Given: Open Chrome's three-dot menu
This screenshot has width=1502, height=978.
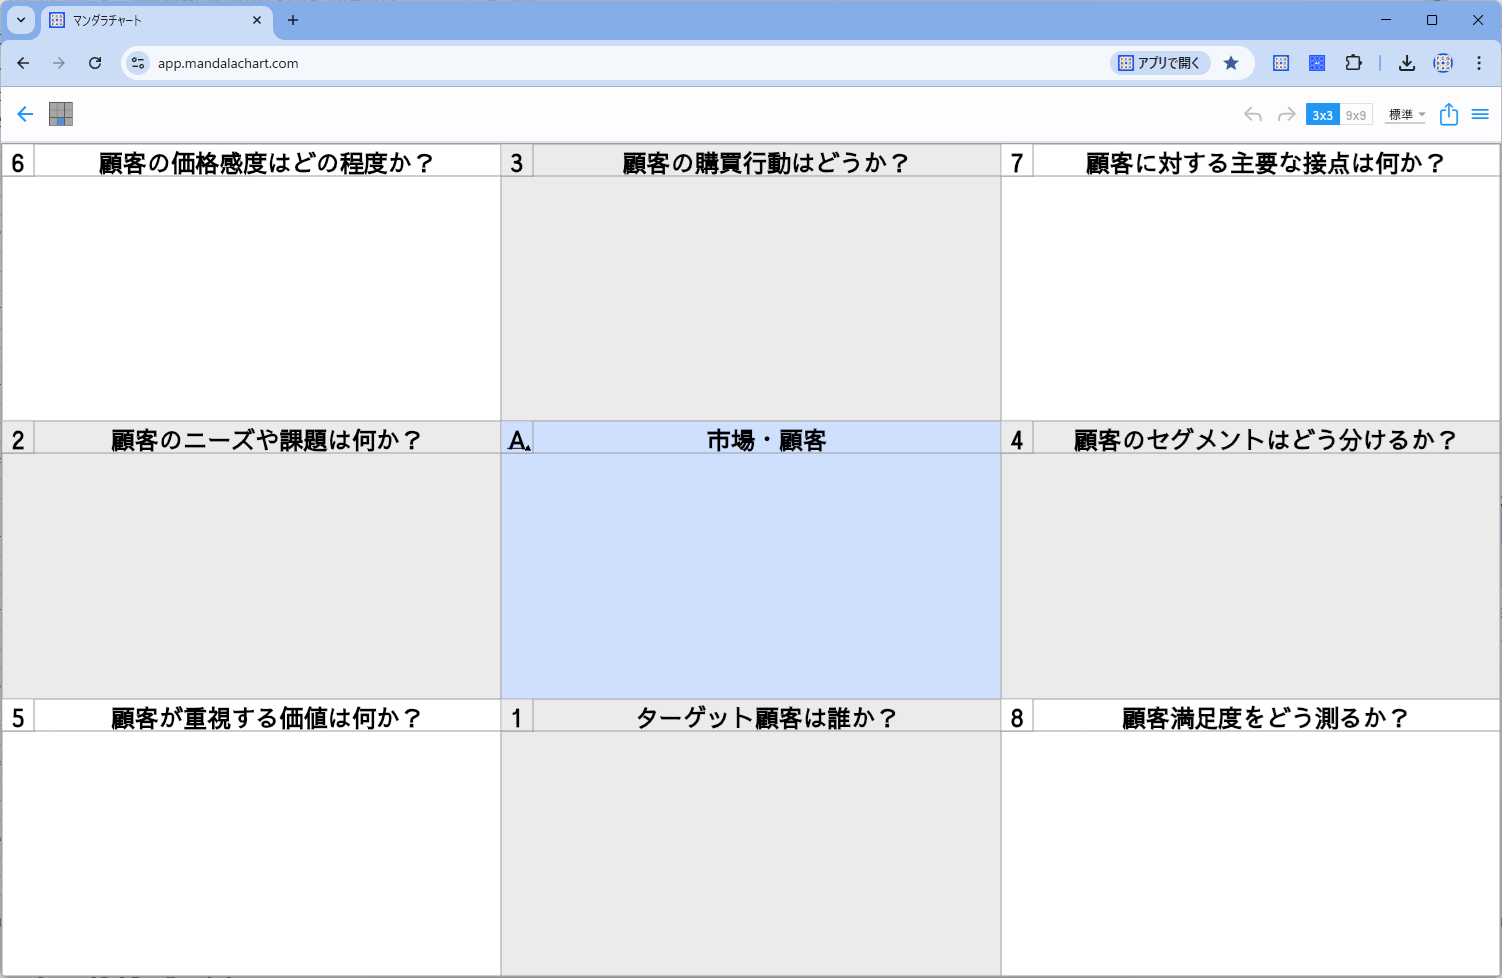Looking at the screenshot, I should [x=1479, y=63].
